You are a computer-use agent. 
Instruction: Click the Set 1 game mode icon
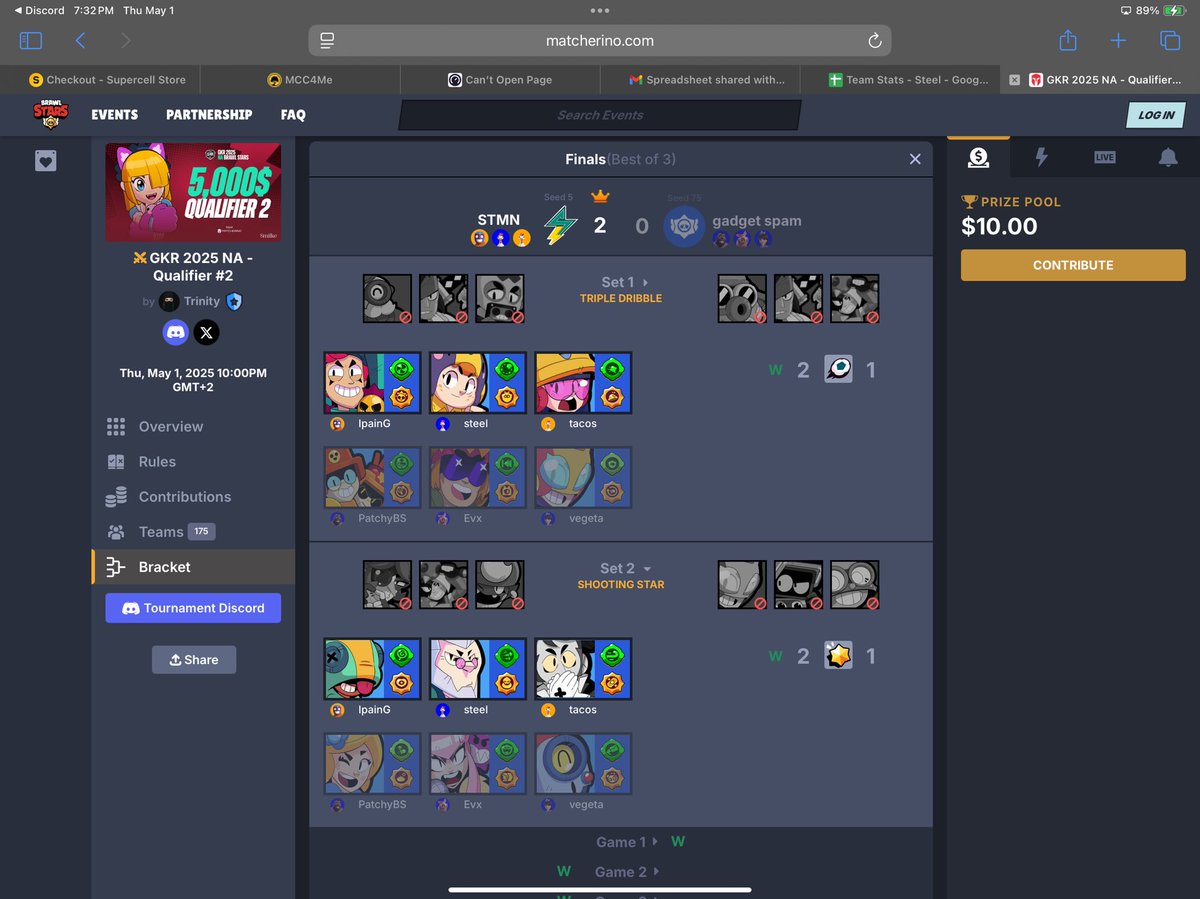pyautogui.click(x=838, y=370)
